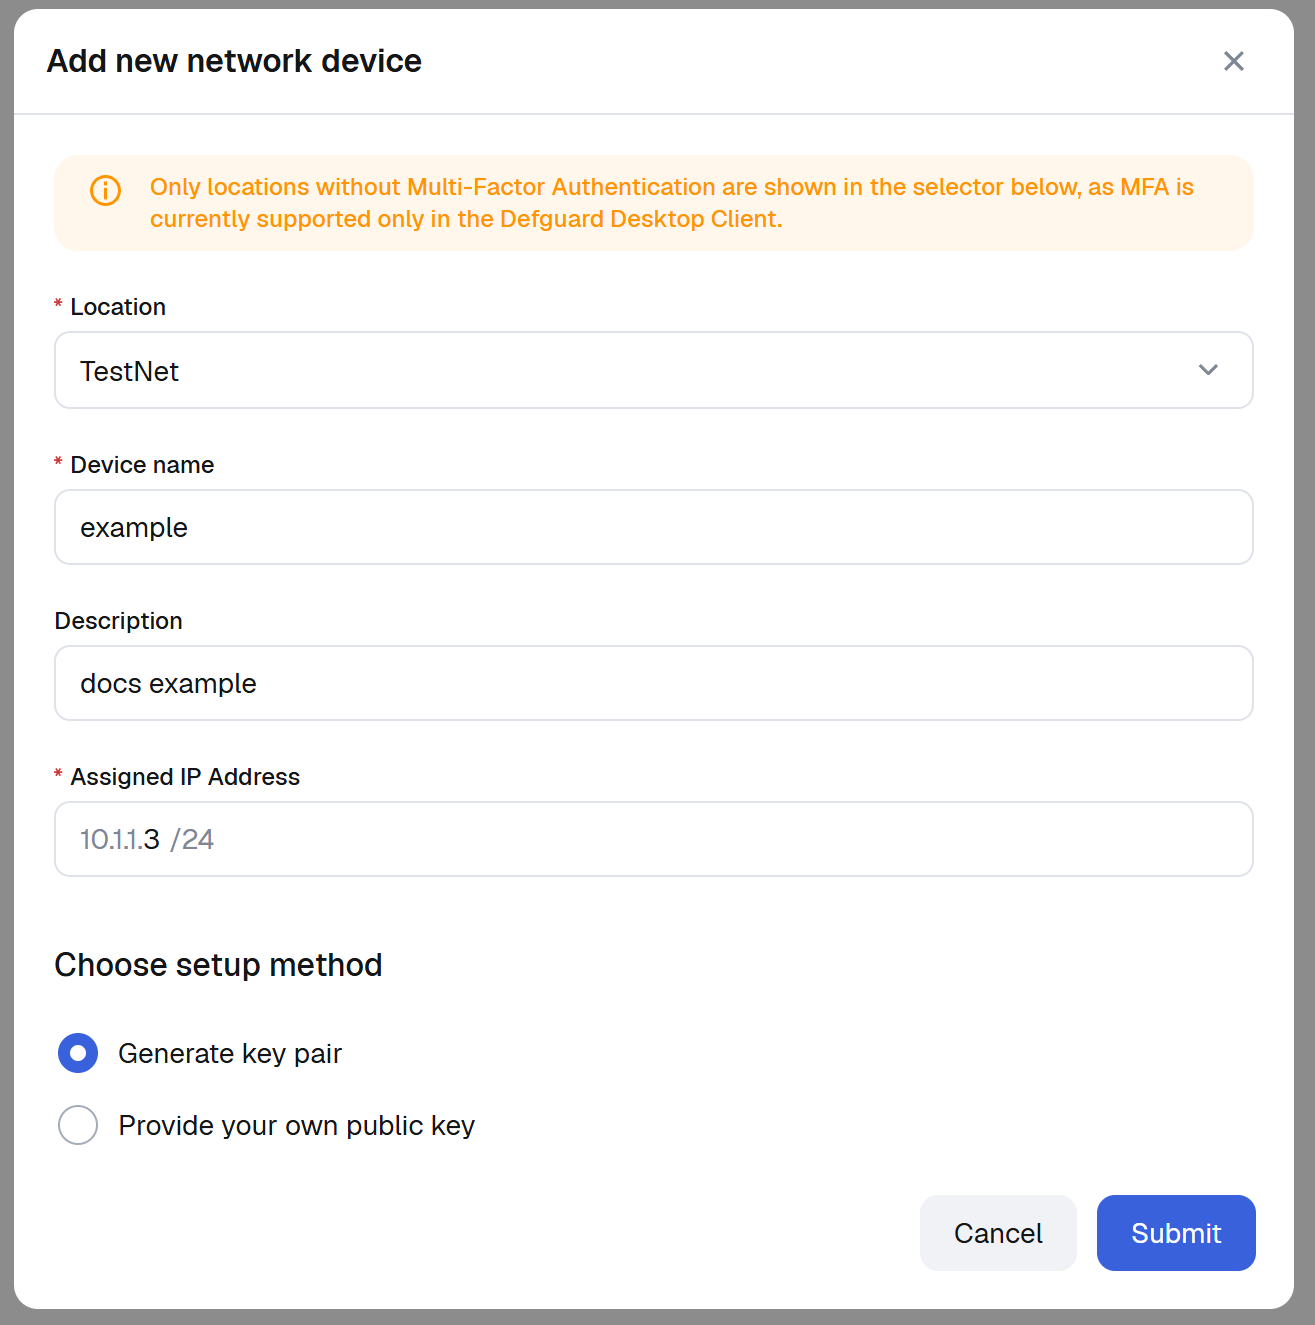
Task: Click the Location field label
Action: [x=118, y=307]
